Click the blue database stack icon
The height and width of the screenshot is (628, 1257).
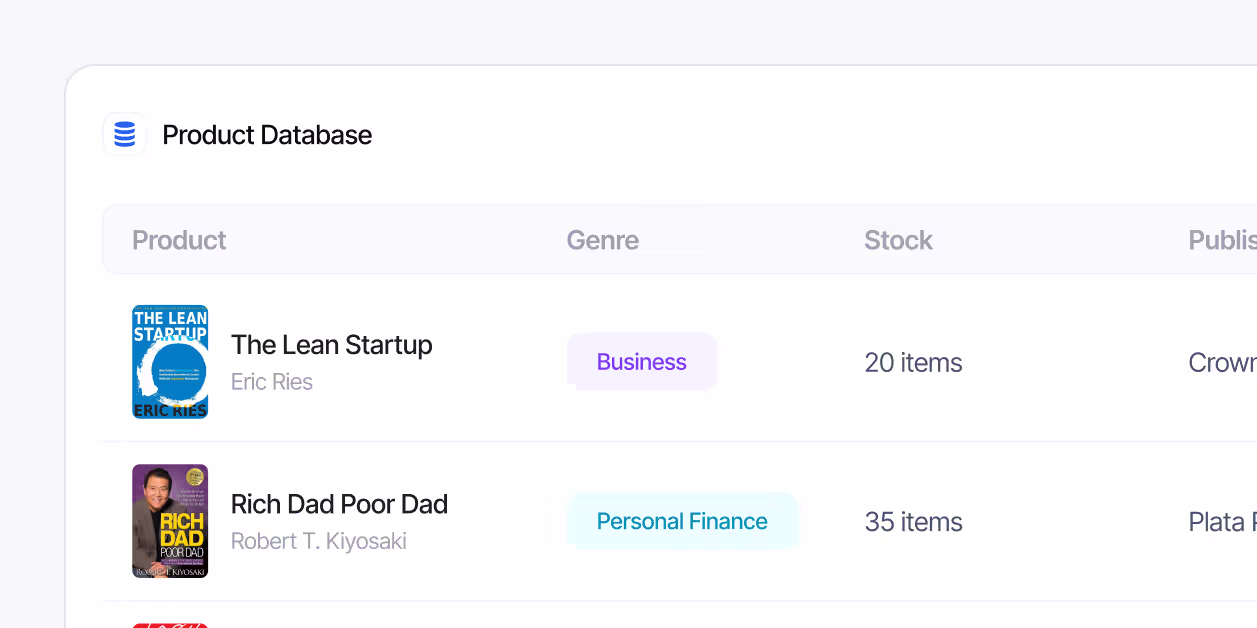pyautogui.click(x=125, y=134)
